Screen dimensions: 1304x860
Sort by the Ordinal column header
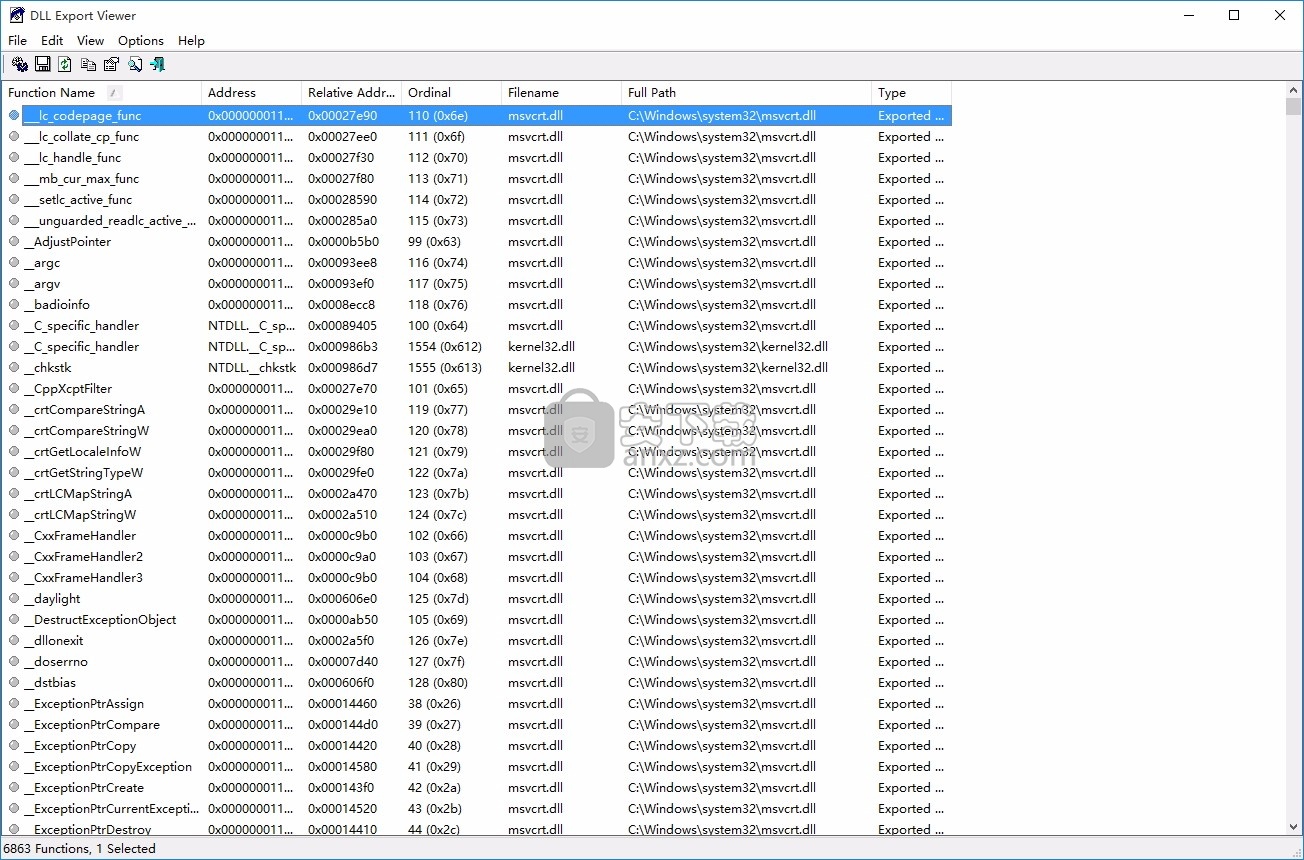(452, 93)
